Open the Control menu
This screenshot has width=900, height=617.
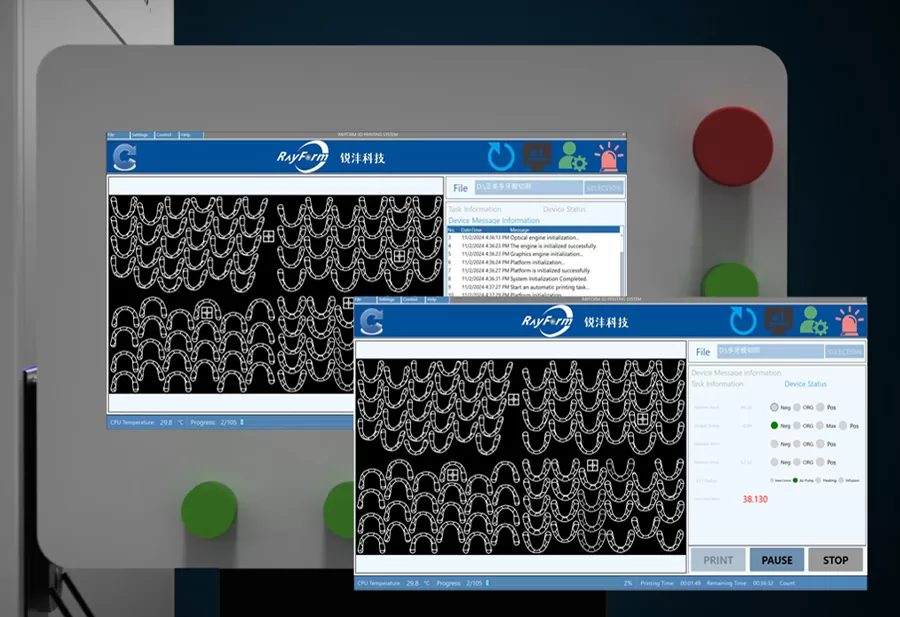(x=410, y=299)
